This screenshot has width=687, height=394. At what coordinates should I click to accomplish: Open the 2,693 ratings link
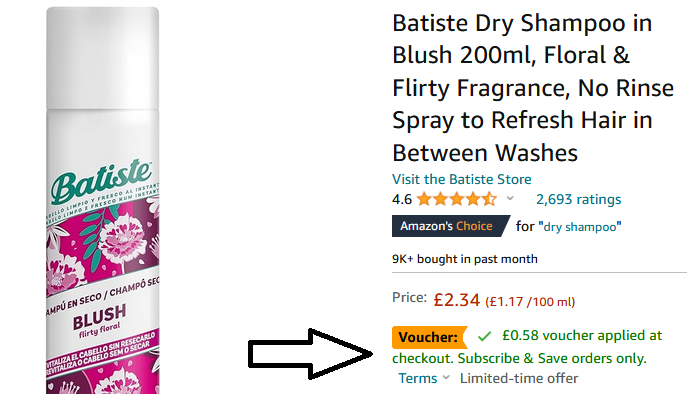(x=578, y=199)
